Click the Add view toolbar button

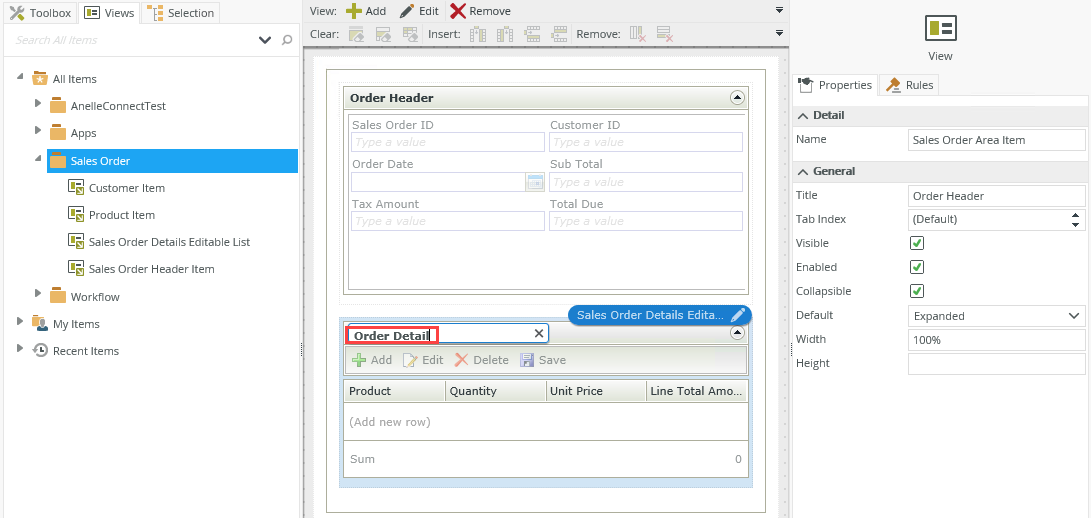click(365, 11)
